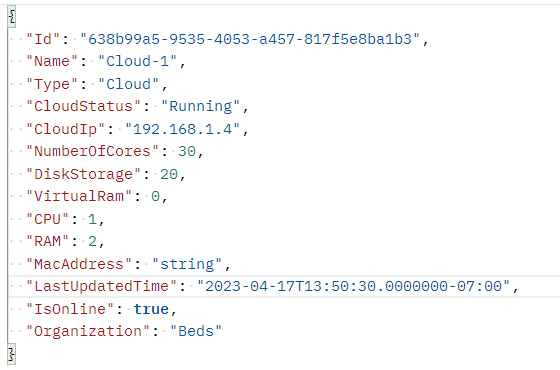Click the IsOnline true value
Screen dimensions: 560x370
point(151,309)
